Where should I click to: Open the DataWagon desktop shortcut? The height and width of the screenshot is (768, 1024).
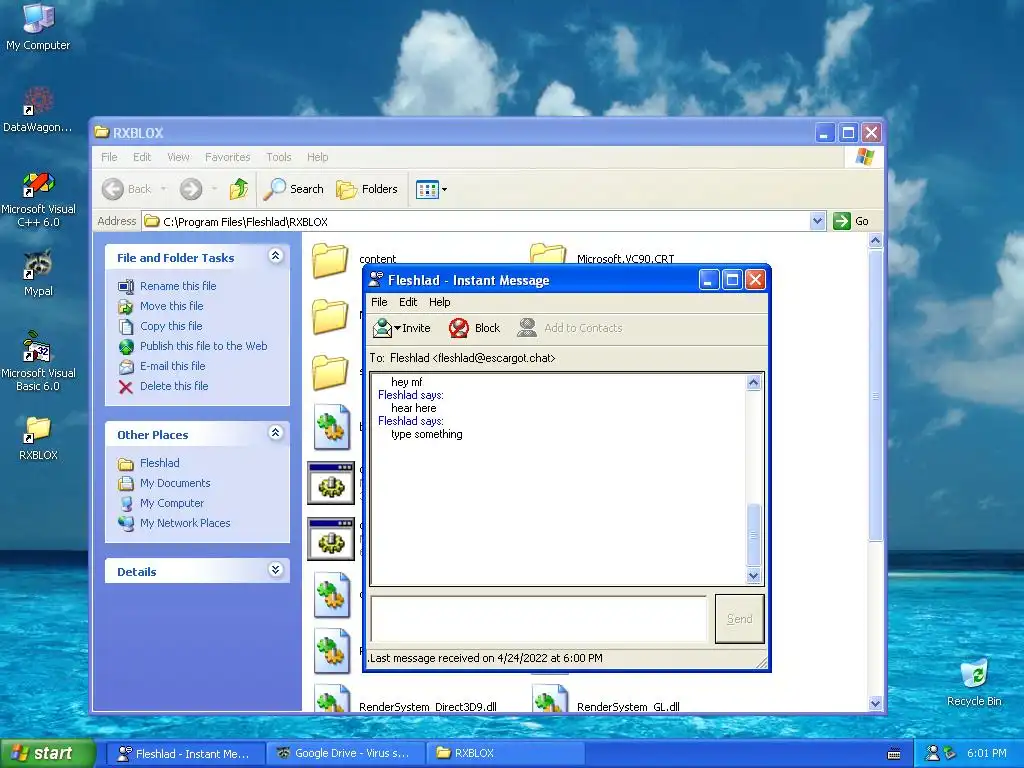click(x=38, y=109)
